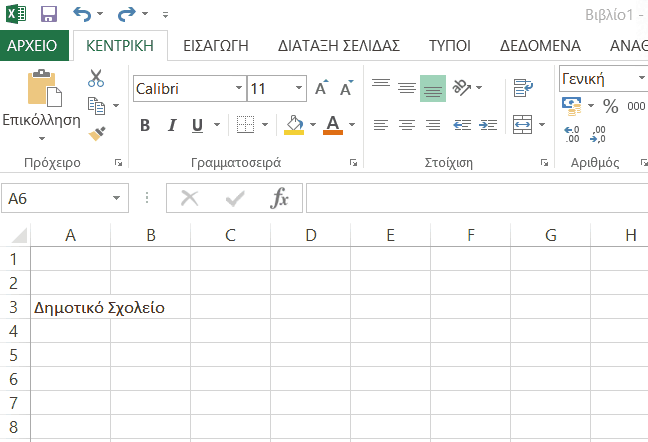
Task: Click the Increase Decimal icon
Action: [x=572, y=133]
